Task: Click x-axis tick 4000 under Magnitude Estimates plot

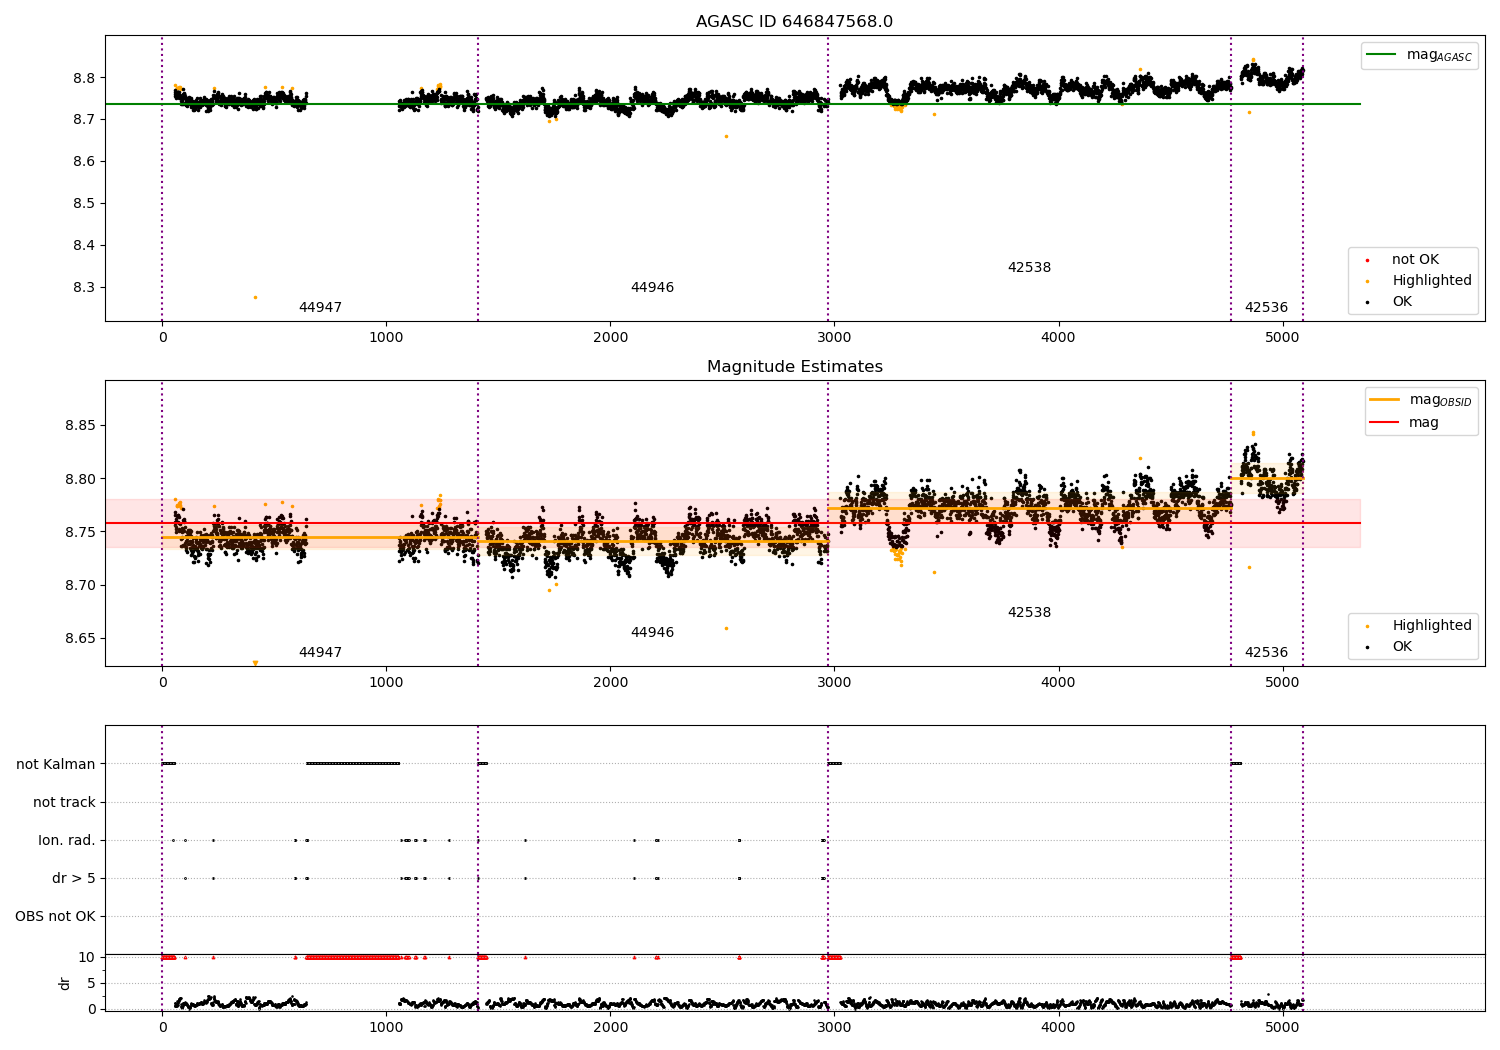Action: pos(1058,682)
